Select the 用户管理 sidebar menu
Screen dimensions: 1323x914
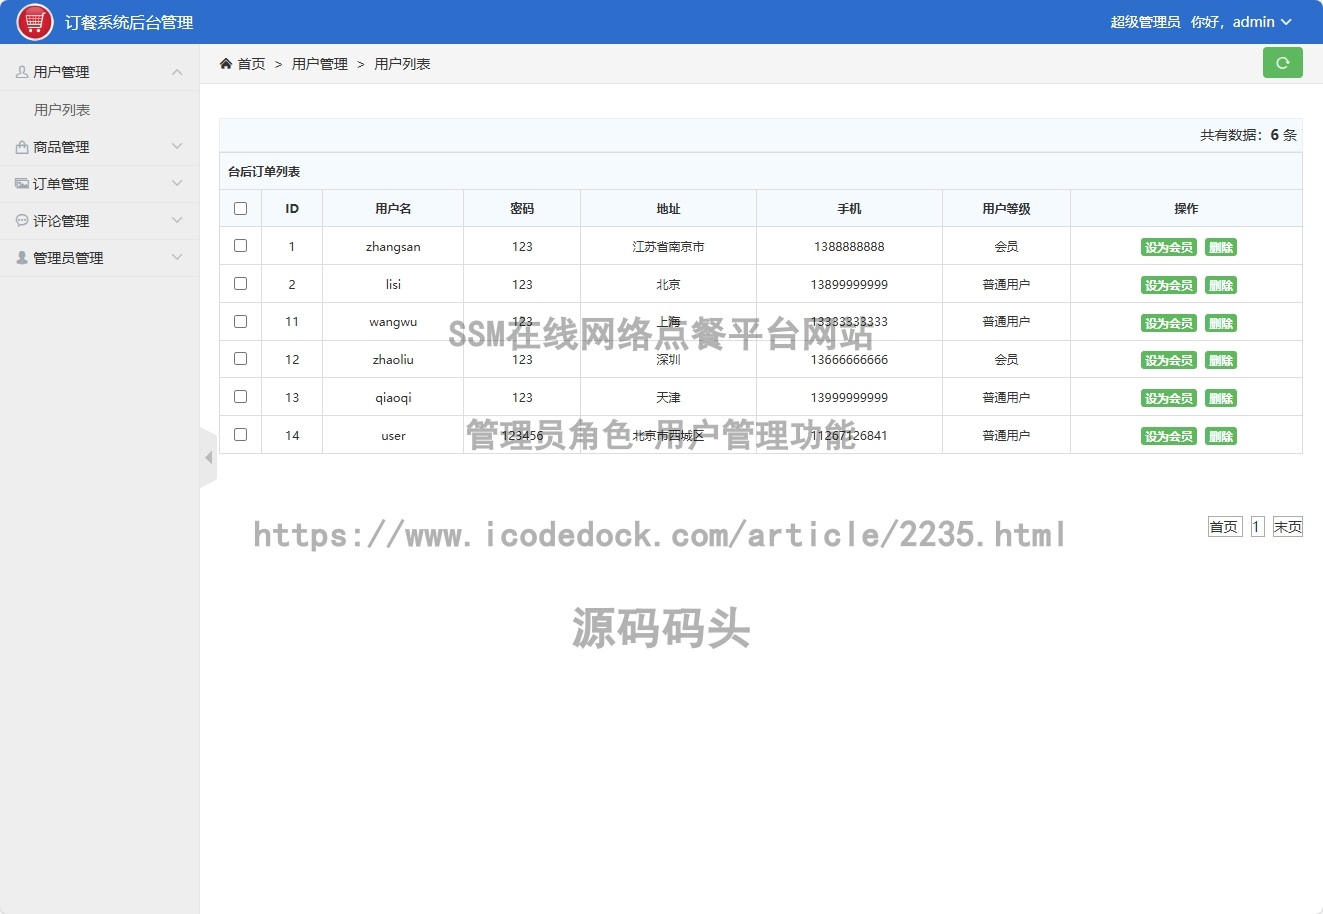[100, 72]
